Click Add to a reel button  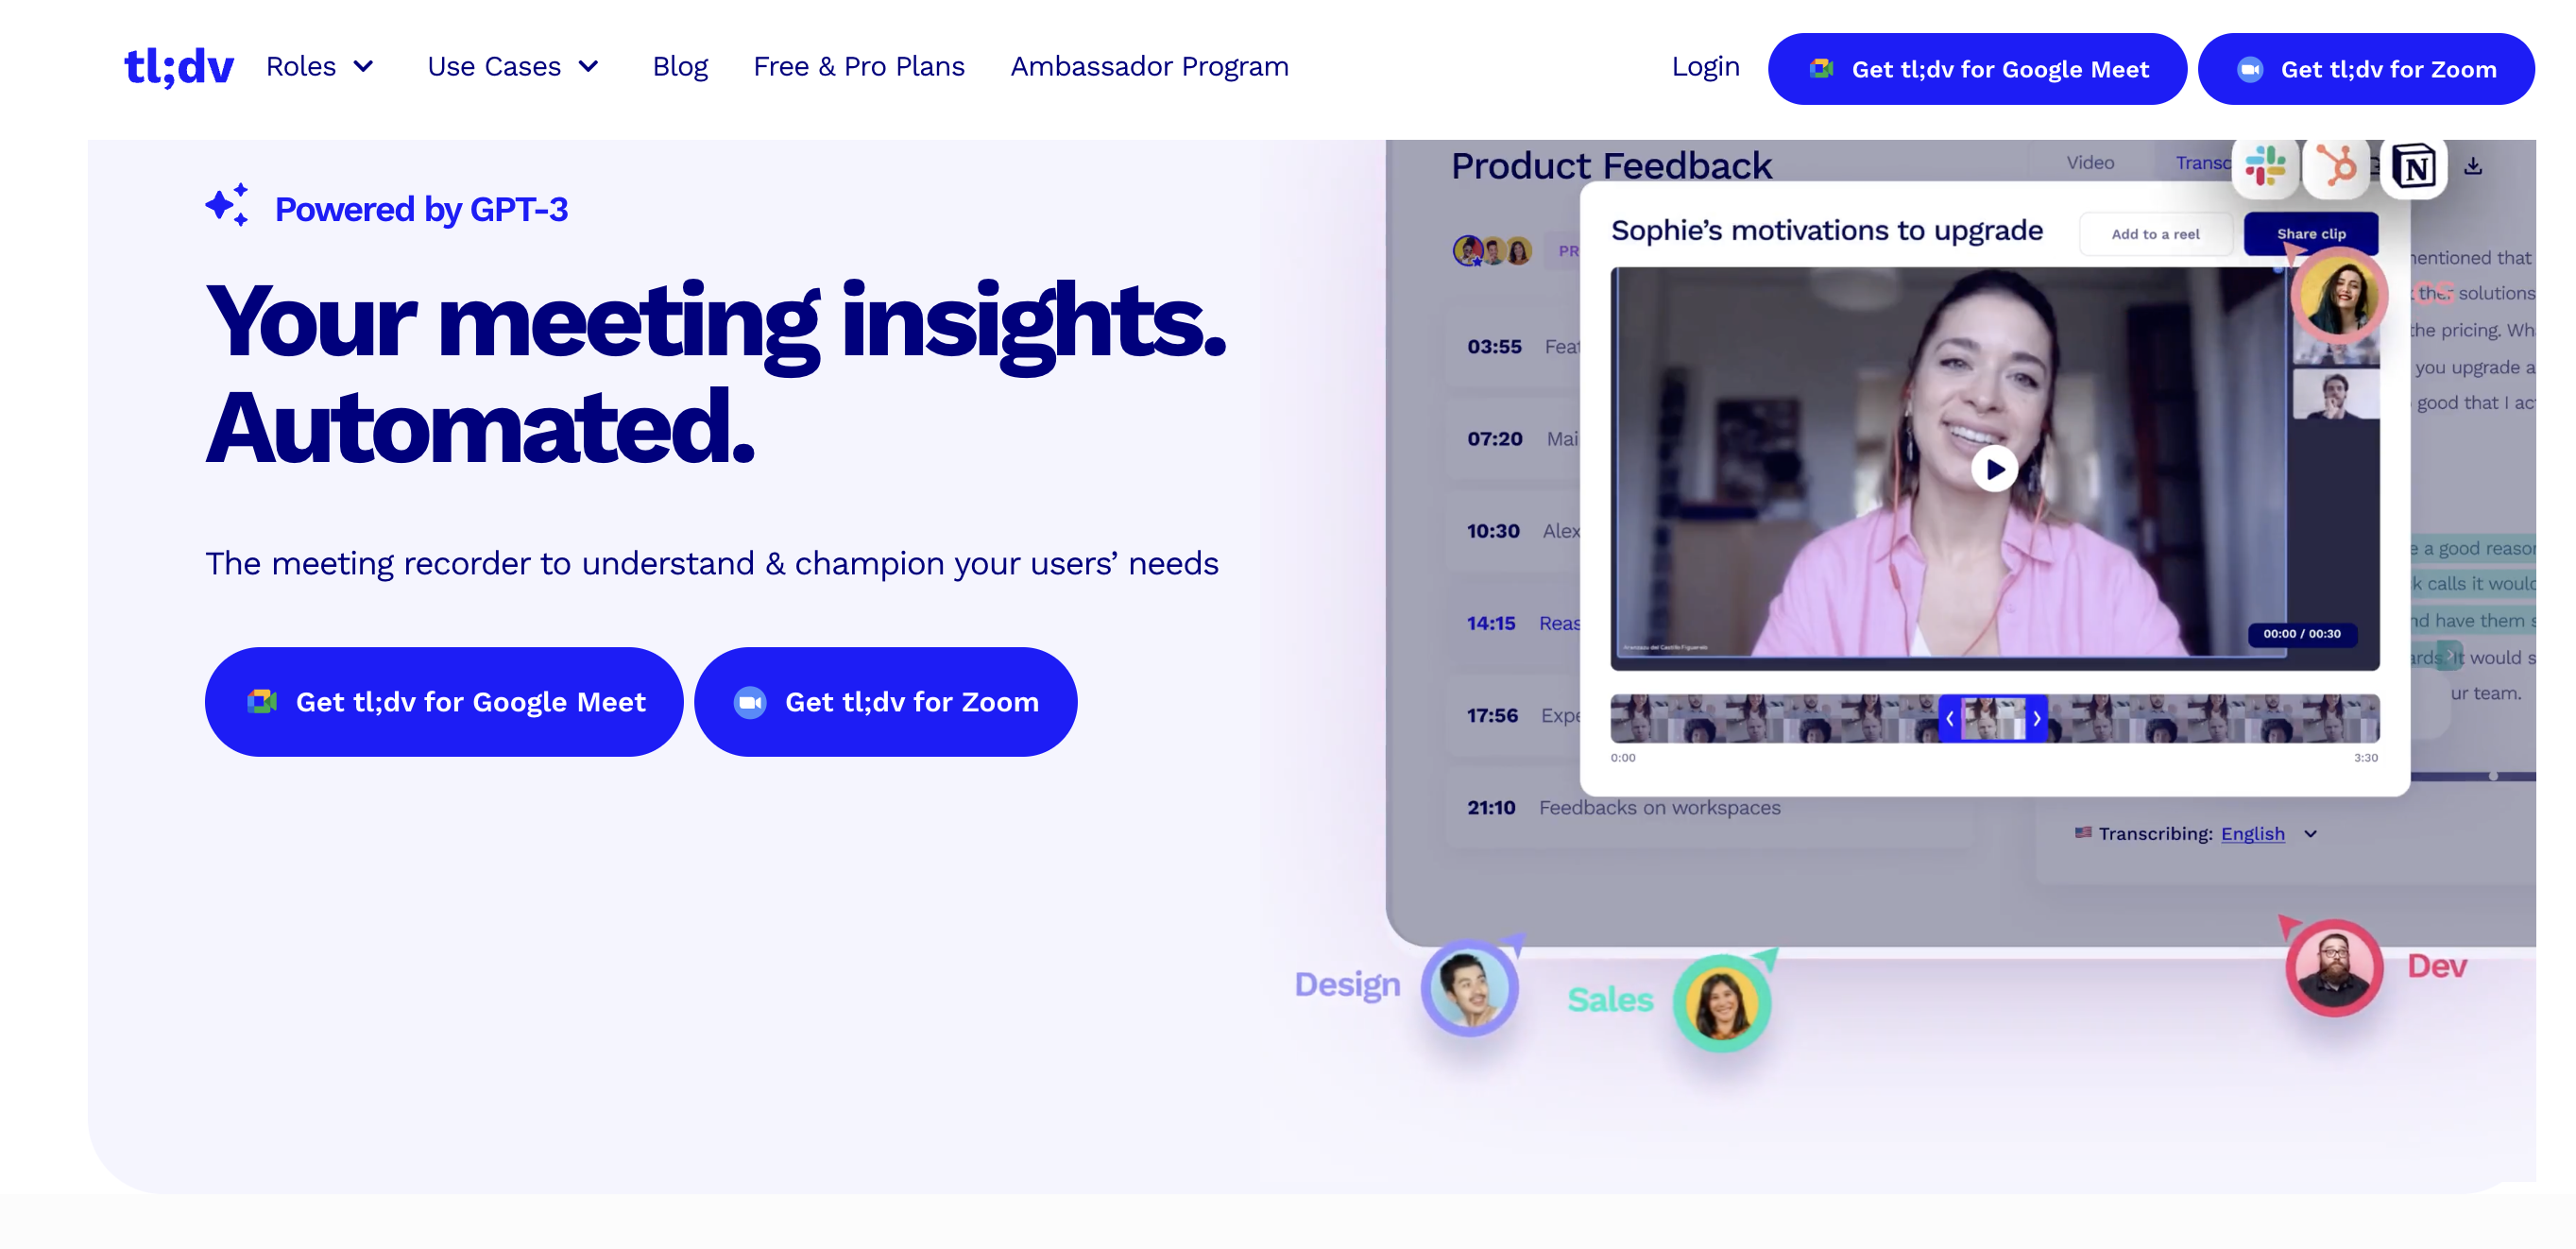2155,234
